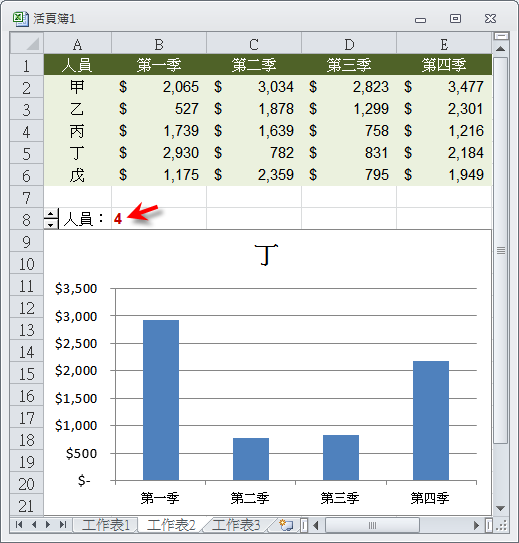Click the window resize grip corner
The image size is (519, 543).
(x=501, y=526)
